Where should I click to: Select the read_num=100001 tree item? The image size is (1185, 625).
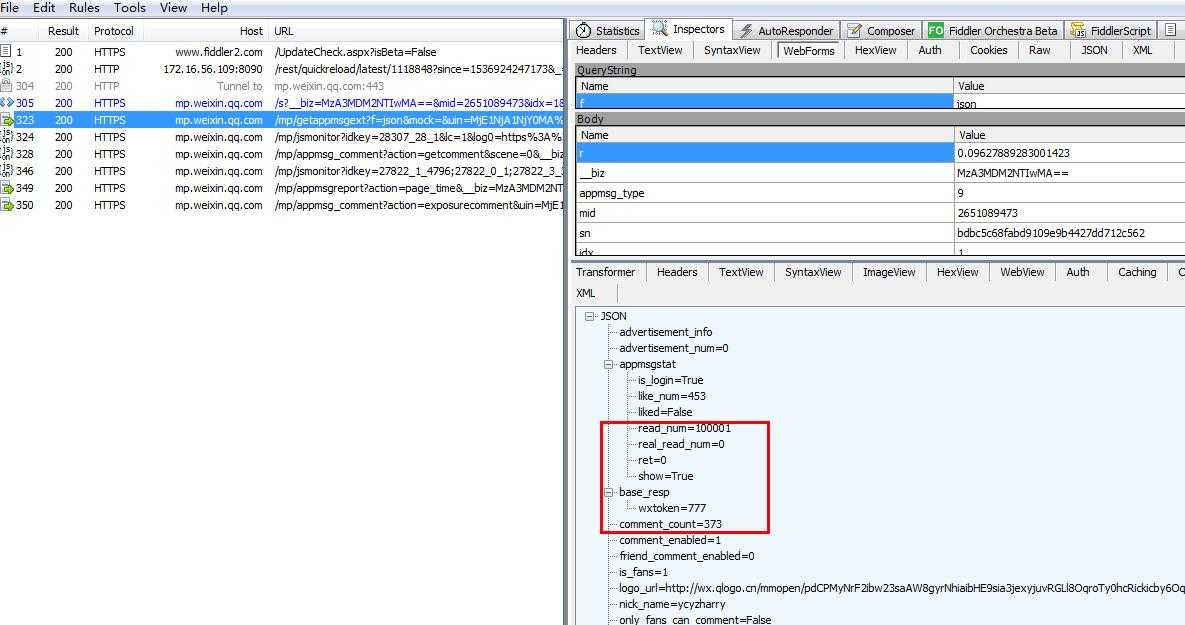click(684, 428)
